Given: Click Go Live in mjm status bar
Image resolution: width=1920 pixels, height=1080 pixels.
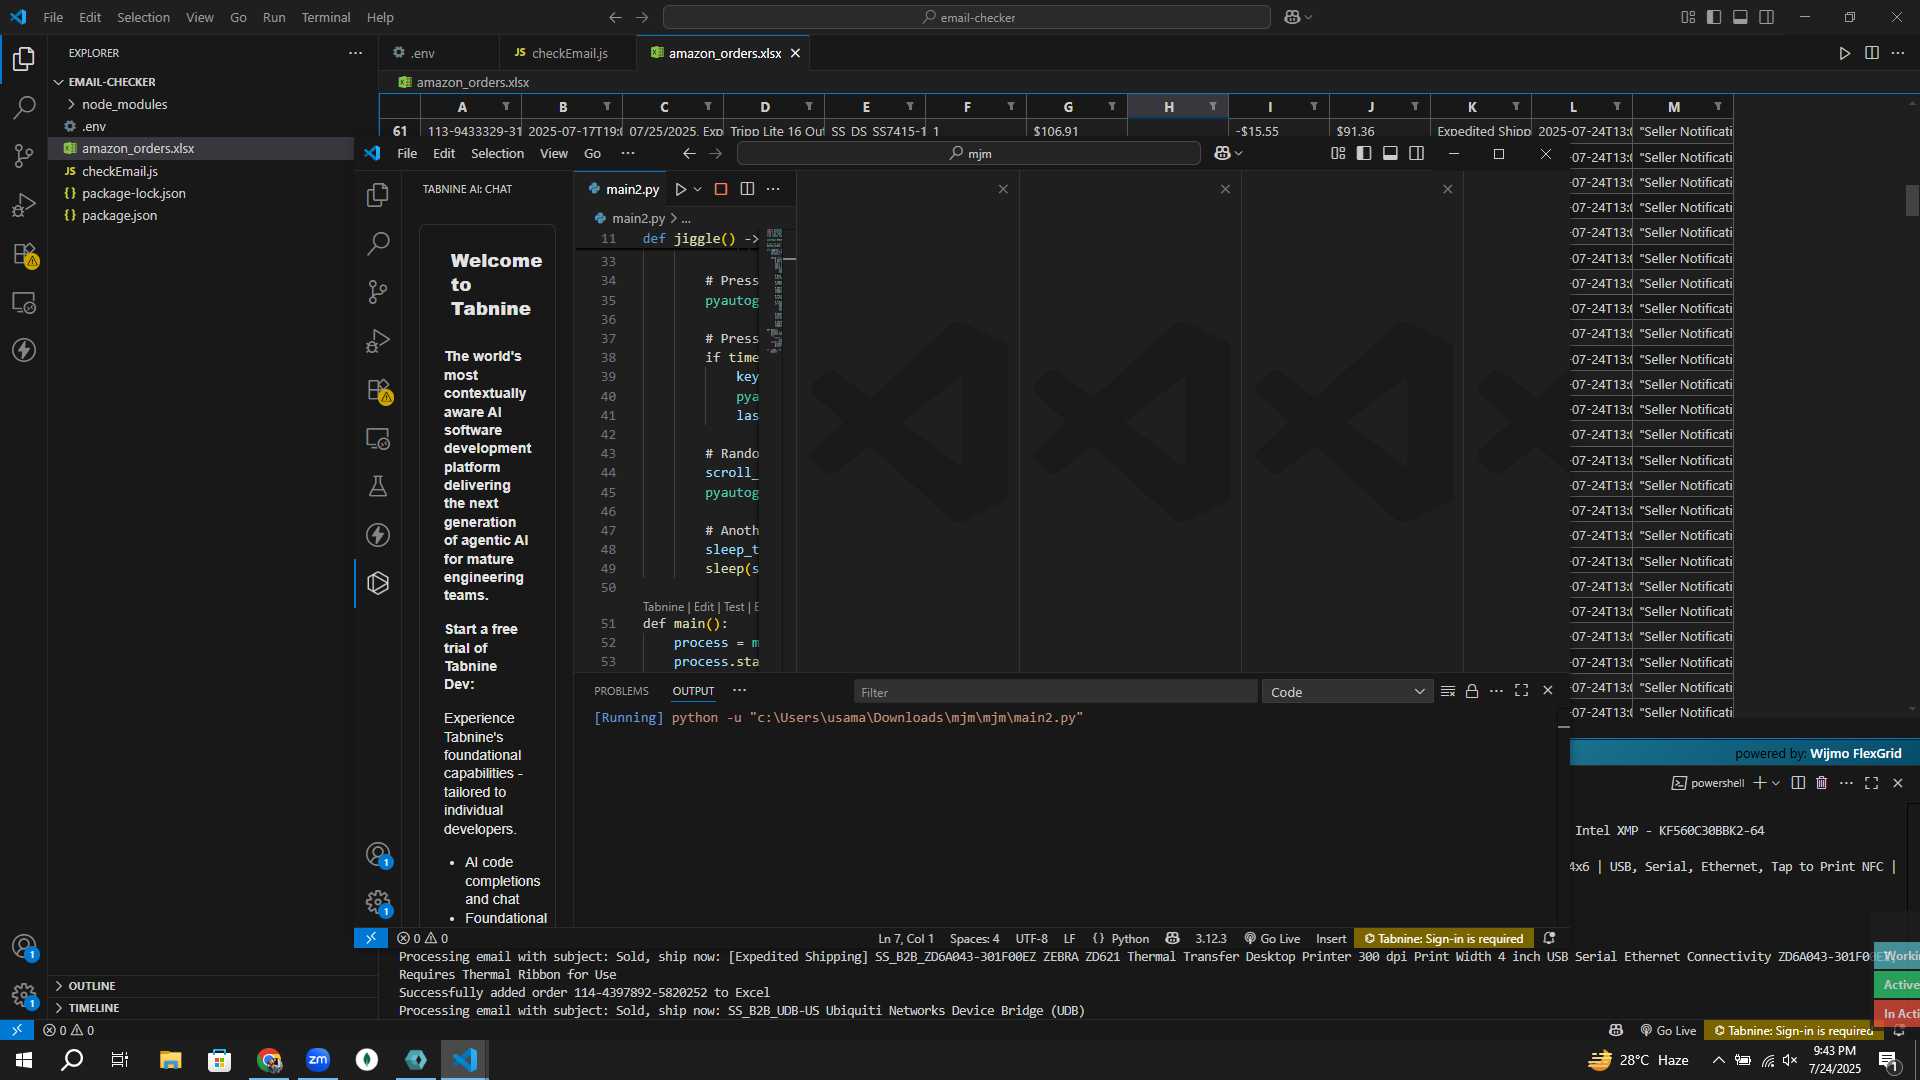Looking at the screenshot, I should (x=1272, y=938).
